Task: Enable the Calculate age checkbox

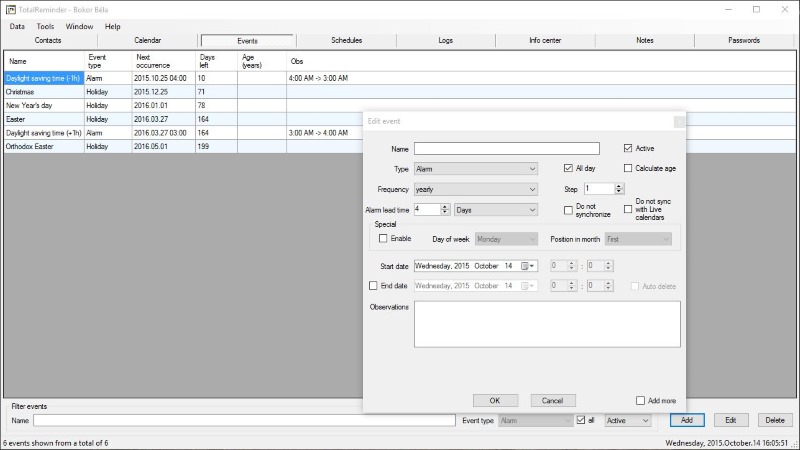Action: pos(628,168)
